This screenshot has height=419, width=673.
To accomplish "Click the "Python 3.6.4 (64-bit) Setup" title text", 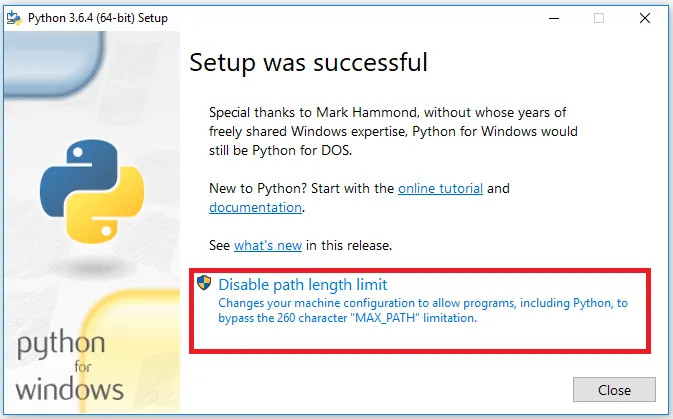I will 98,18.
